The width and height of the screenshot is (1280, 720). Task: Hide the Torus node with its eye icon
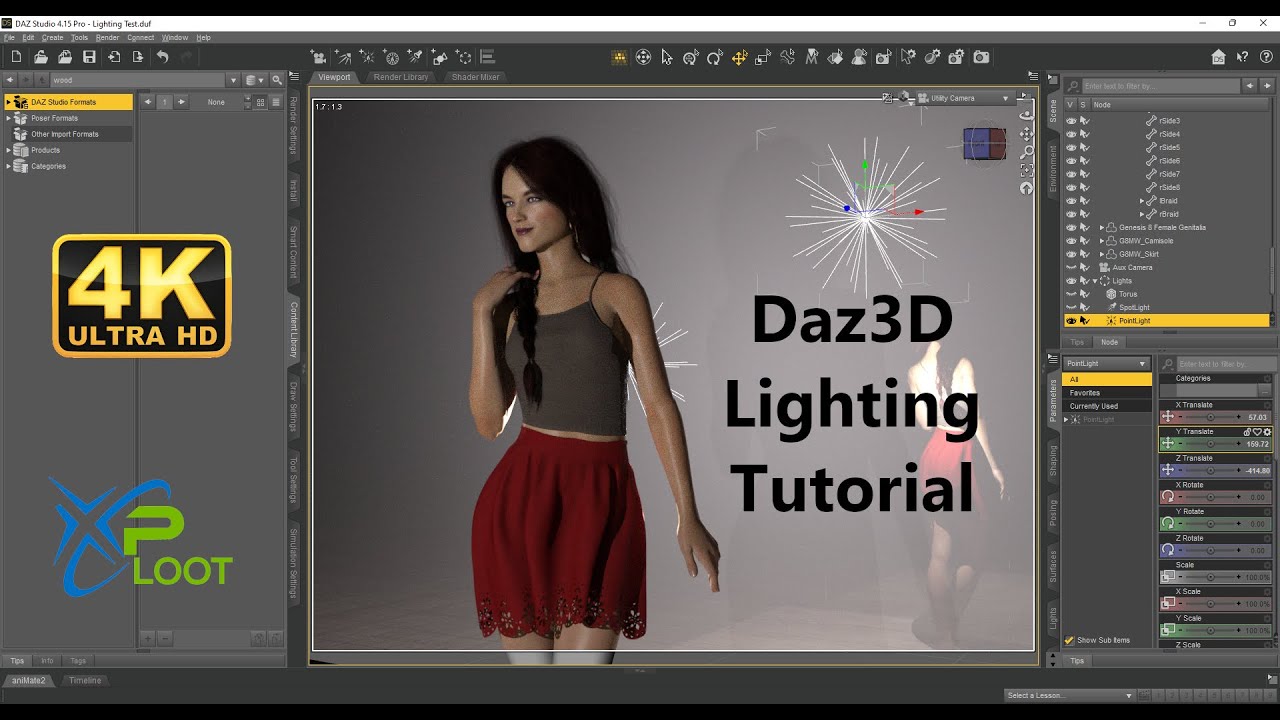coord(1071,294)
